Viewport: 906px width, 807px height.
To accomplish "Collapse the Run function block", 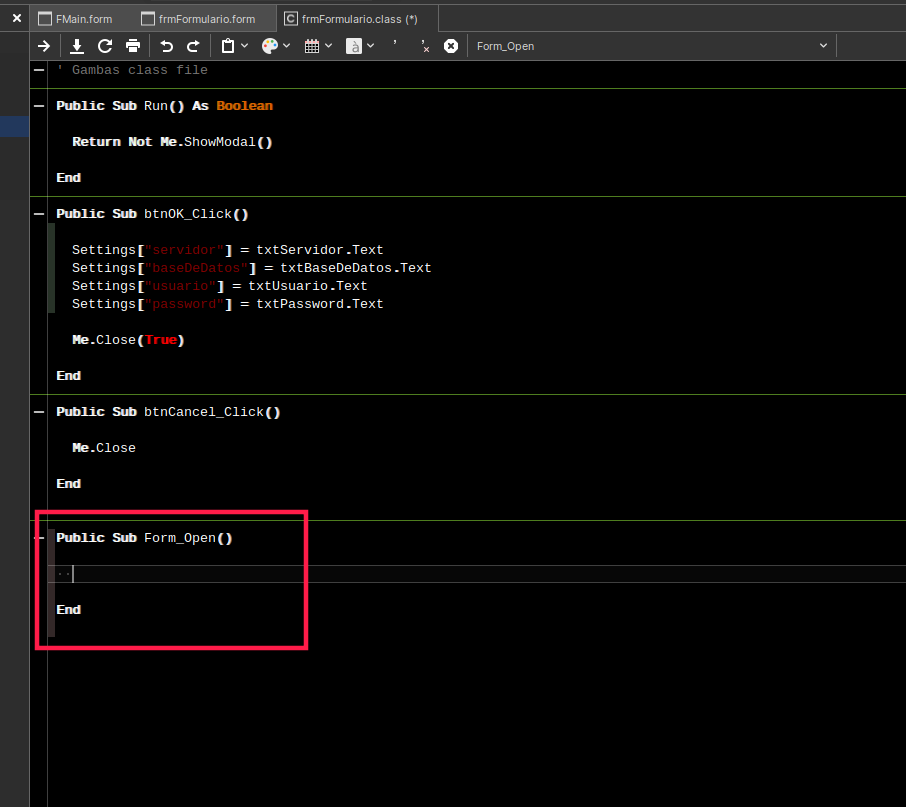I will [39, 106].
